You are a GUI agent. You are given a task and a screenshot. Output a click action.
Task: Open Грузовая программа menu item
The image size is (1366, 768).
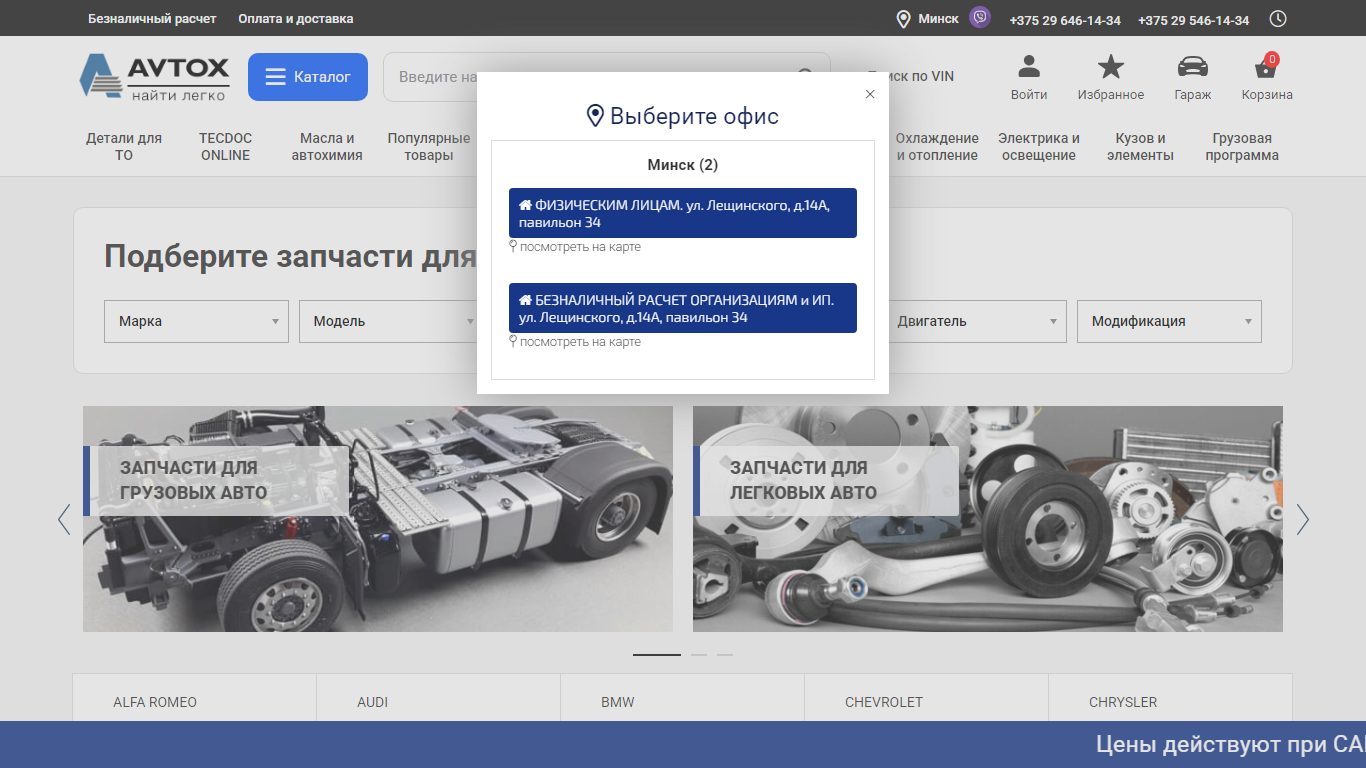[1242, 147]
